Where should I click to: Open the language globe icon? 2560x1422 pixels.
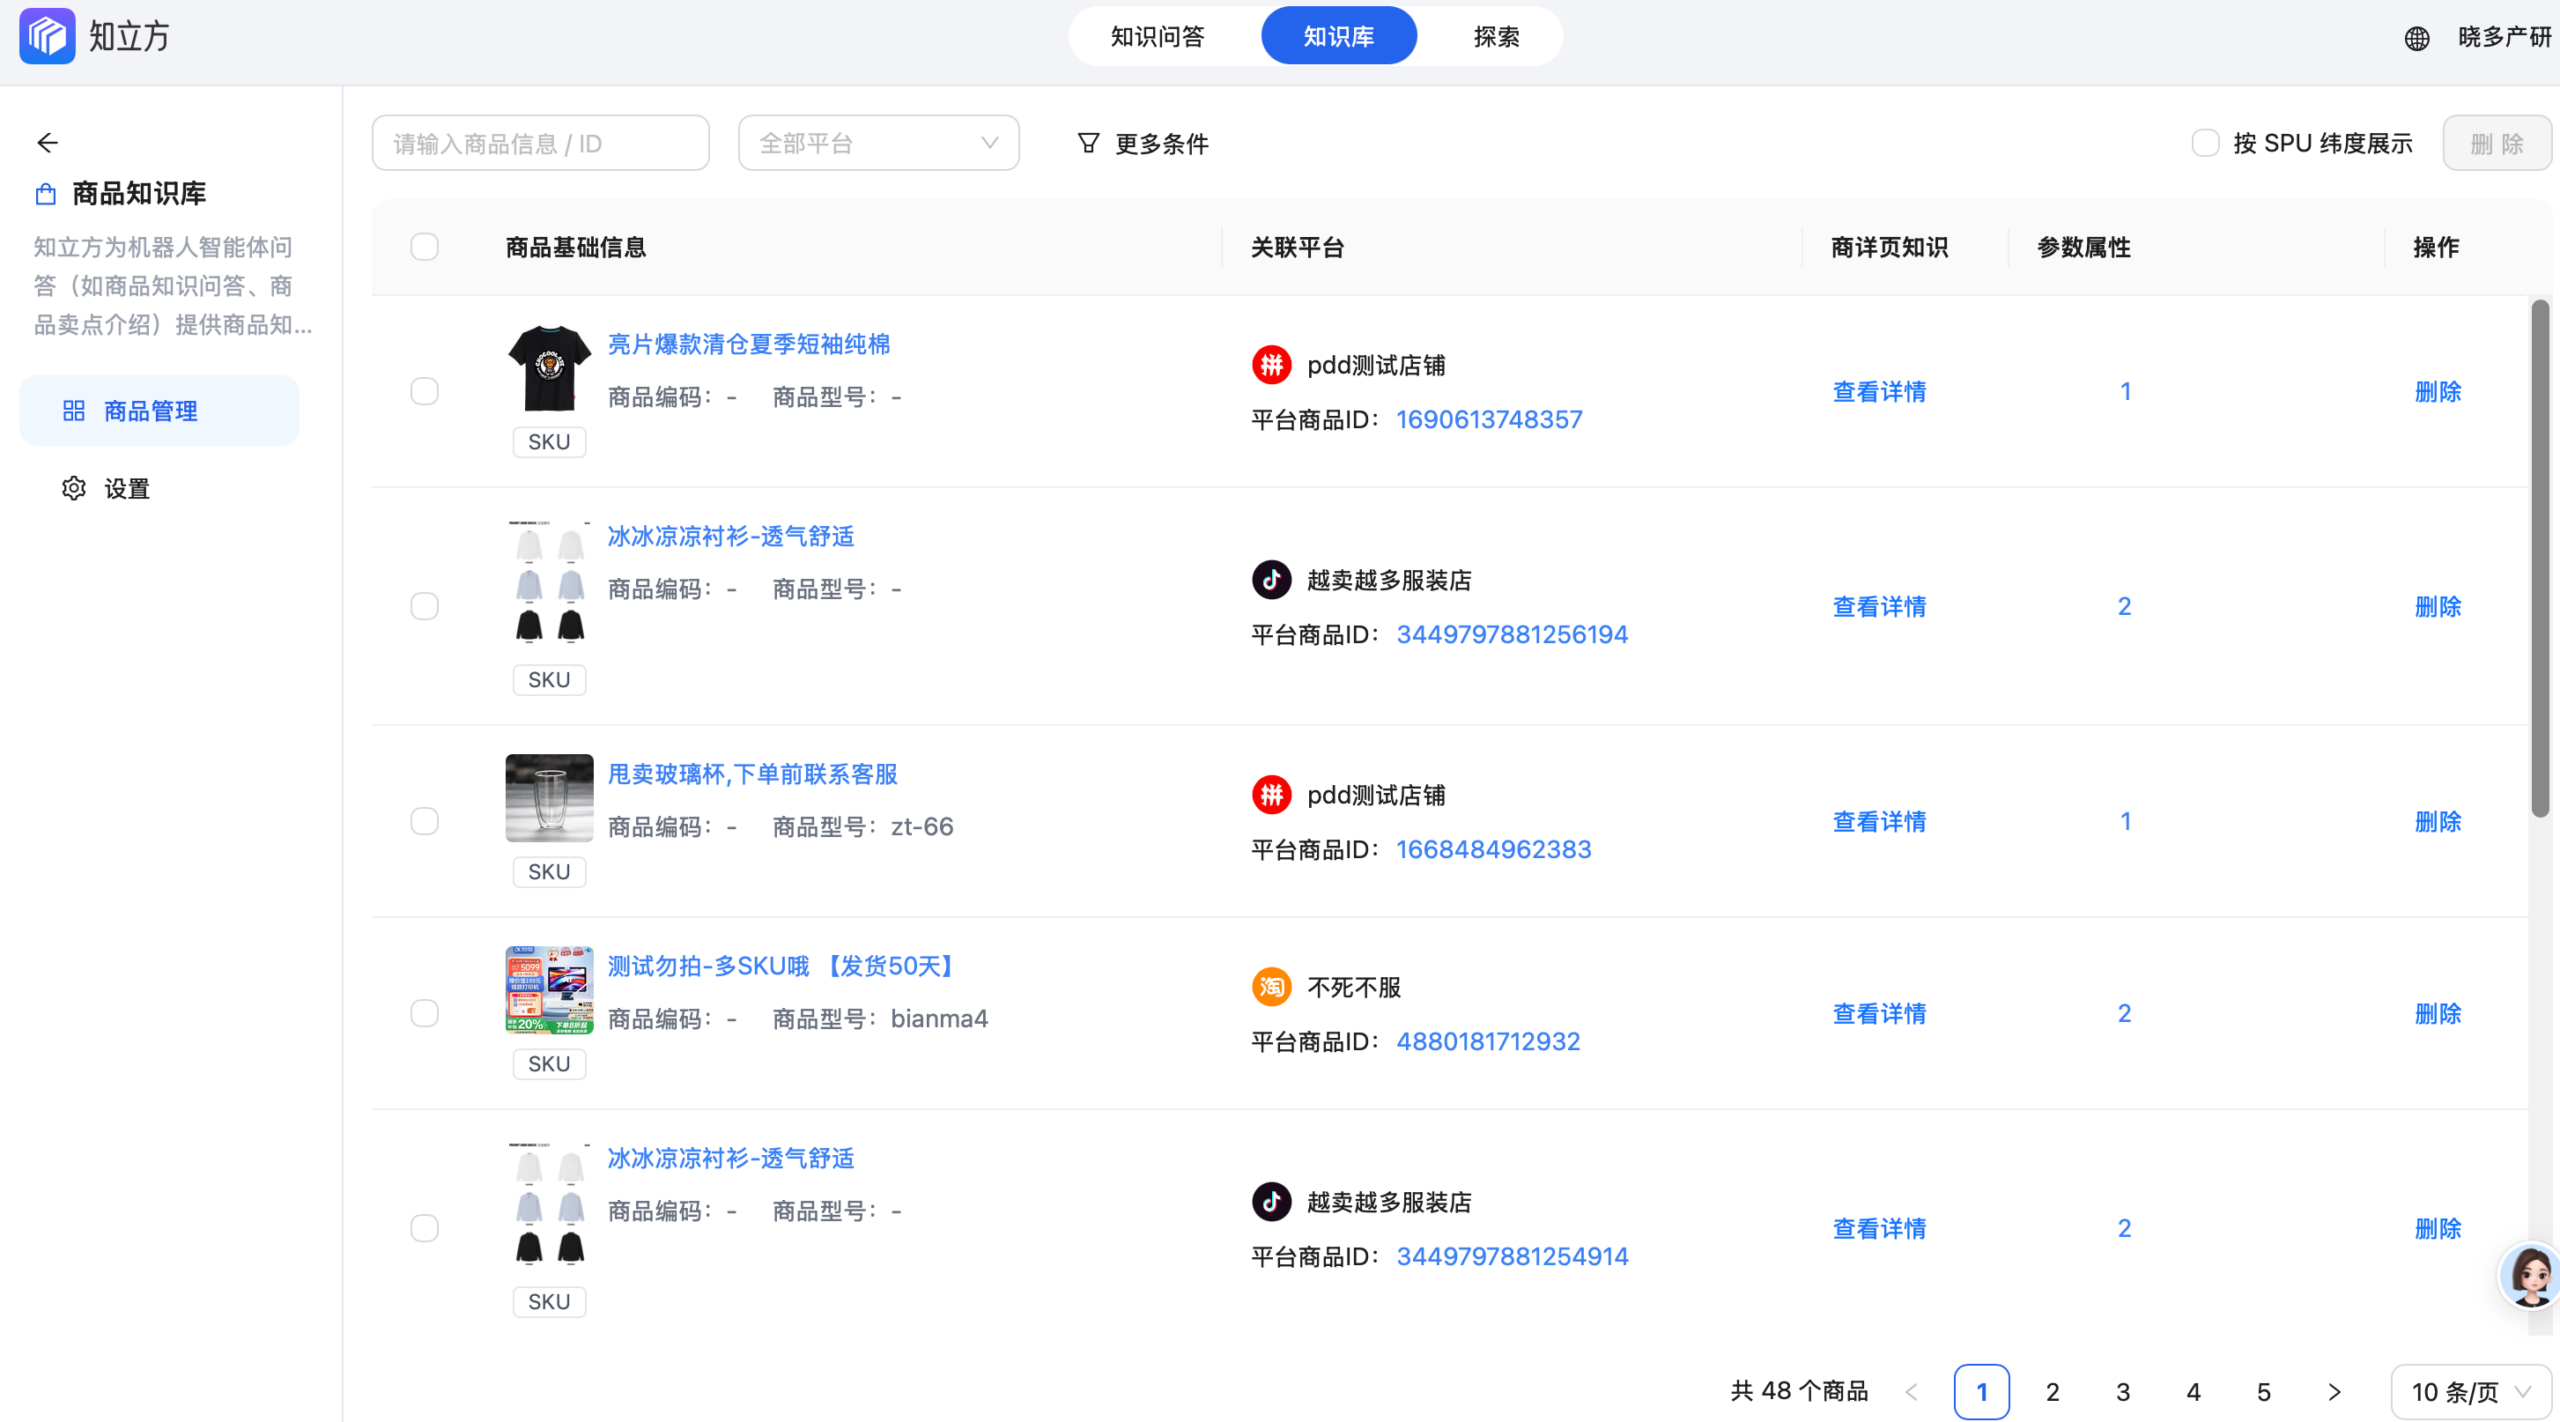coord(2416,38)
